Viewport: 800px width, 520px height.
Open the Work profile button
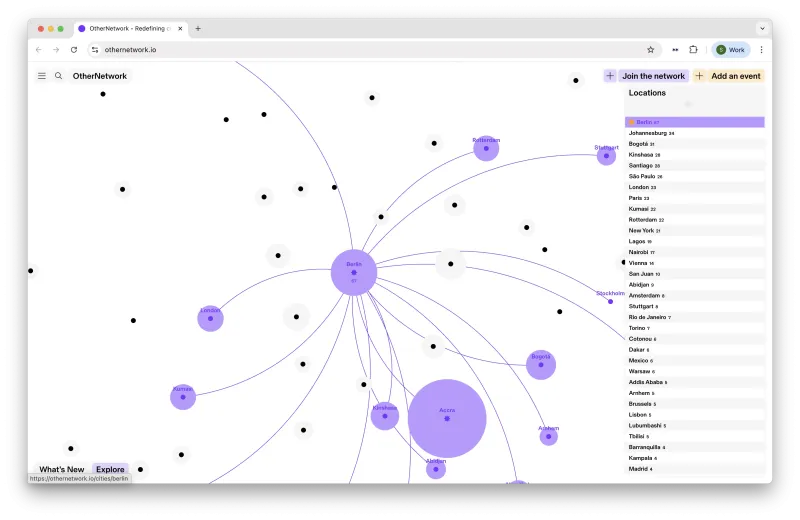[731, 49]
